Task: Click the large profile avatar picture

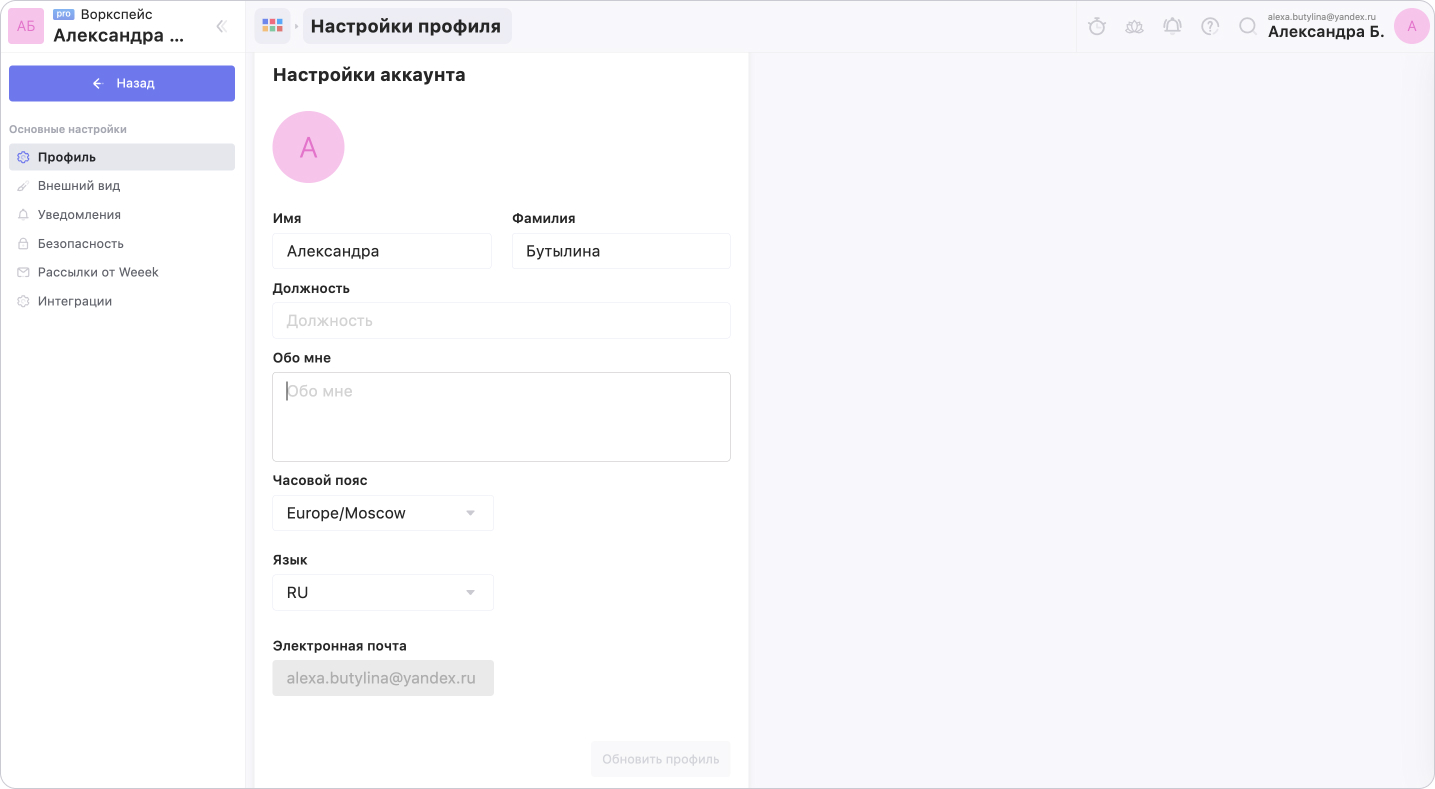Action: [308, 147]
